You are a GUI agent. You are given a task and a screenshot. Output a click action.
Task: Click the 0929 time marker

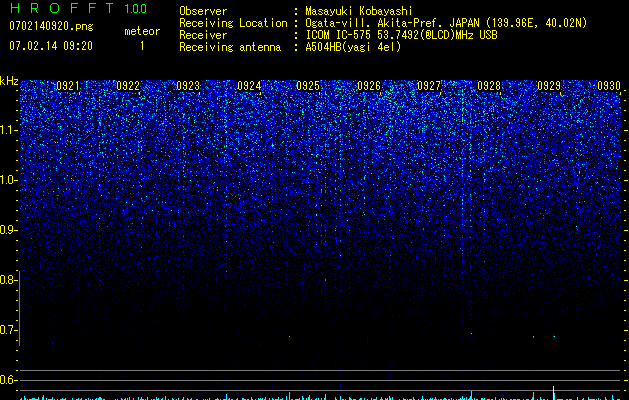[549, 86]
